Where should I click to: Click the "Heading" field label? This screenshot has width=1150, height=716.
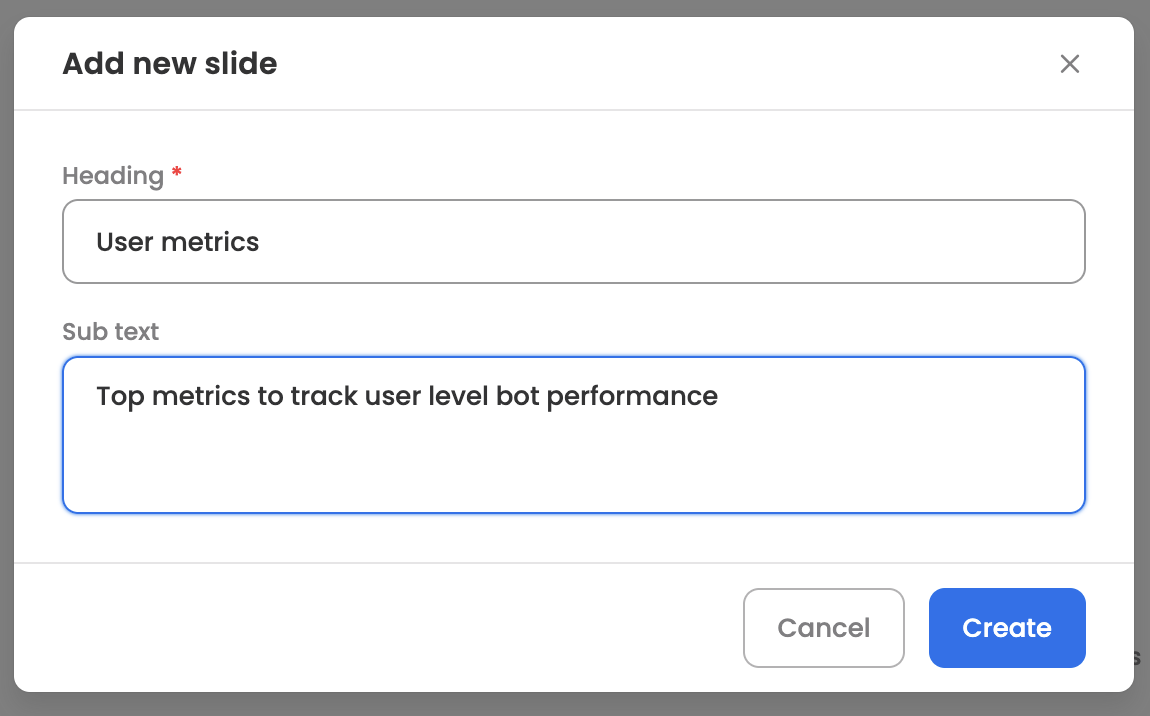[113, 176]
